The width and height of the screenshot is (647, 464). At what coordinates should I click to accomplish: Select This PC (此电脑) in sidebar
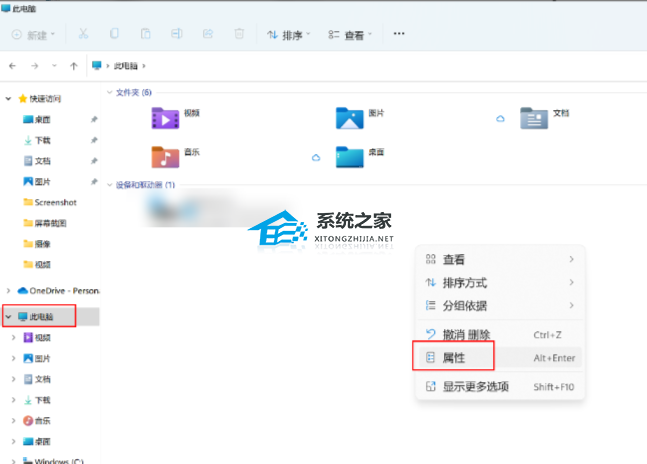pyautogui.click(x=36, y=317)
